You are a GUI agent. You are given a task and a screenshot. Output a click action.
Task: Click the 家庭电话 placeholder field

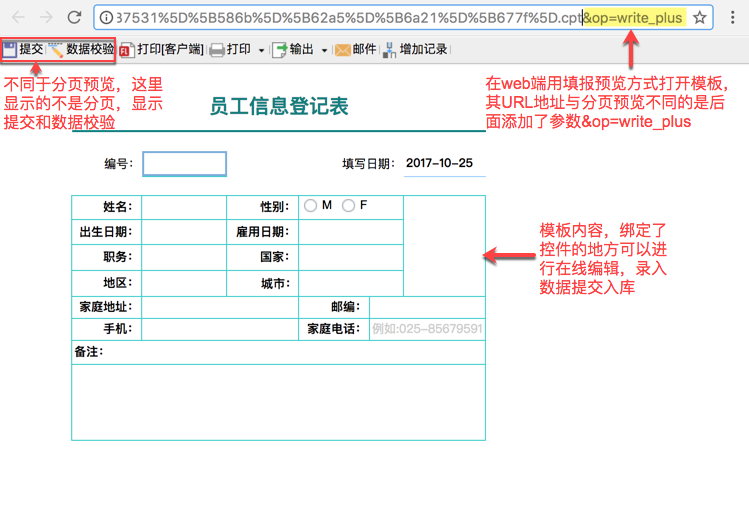pyautogui.click(x=428, y=329)
